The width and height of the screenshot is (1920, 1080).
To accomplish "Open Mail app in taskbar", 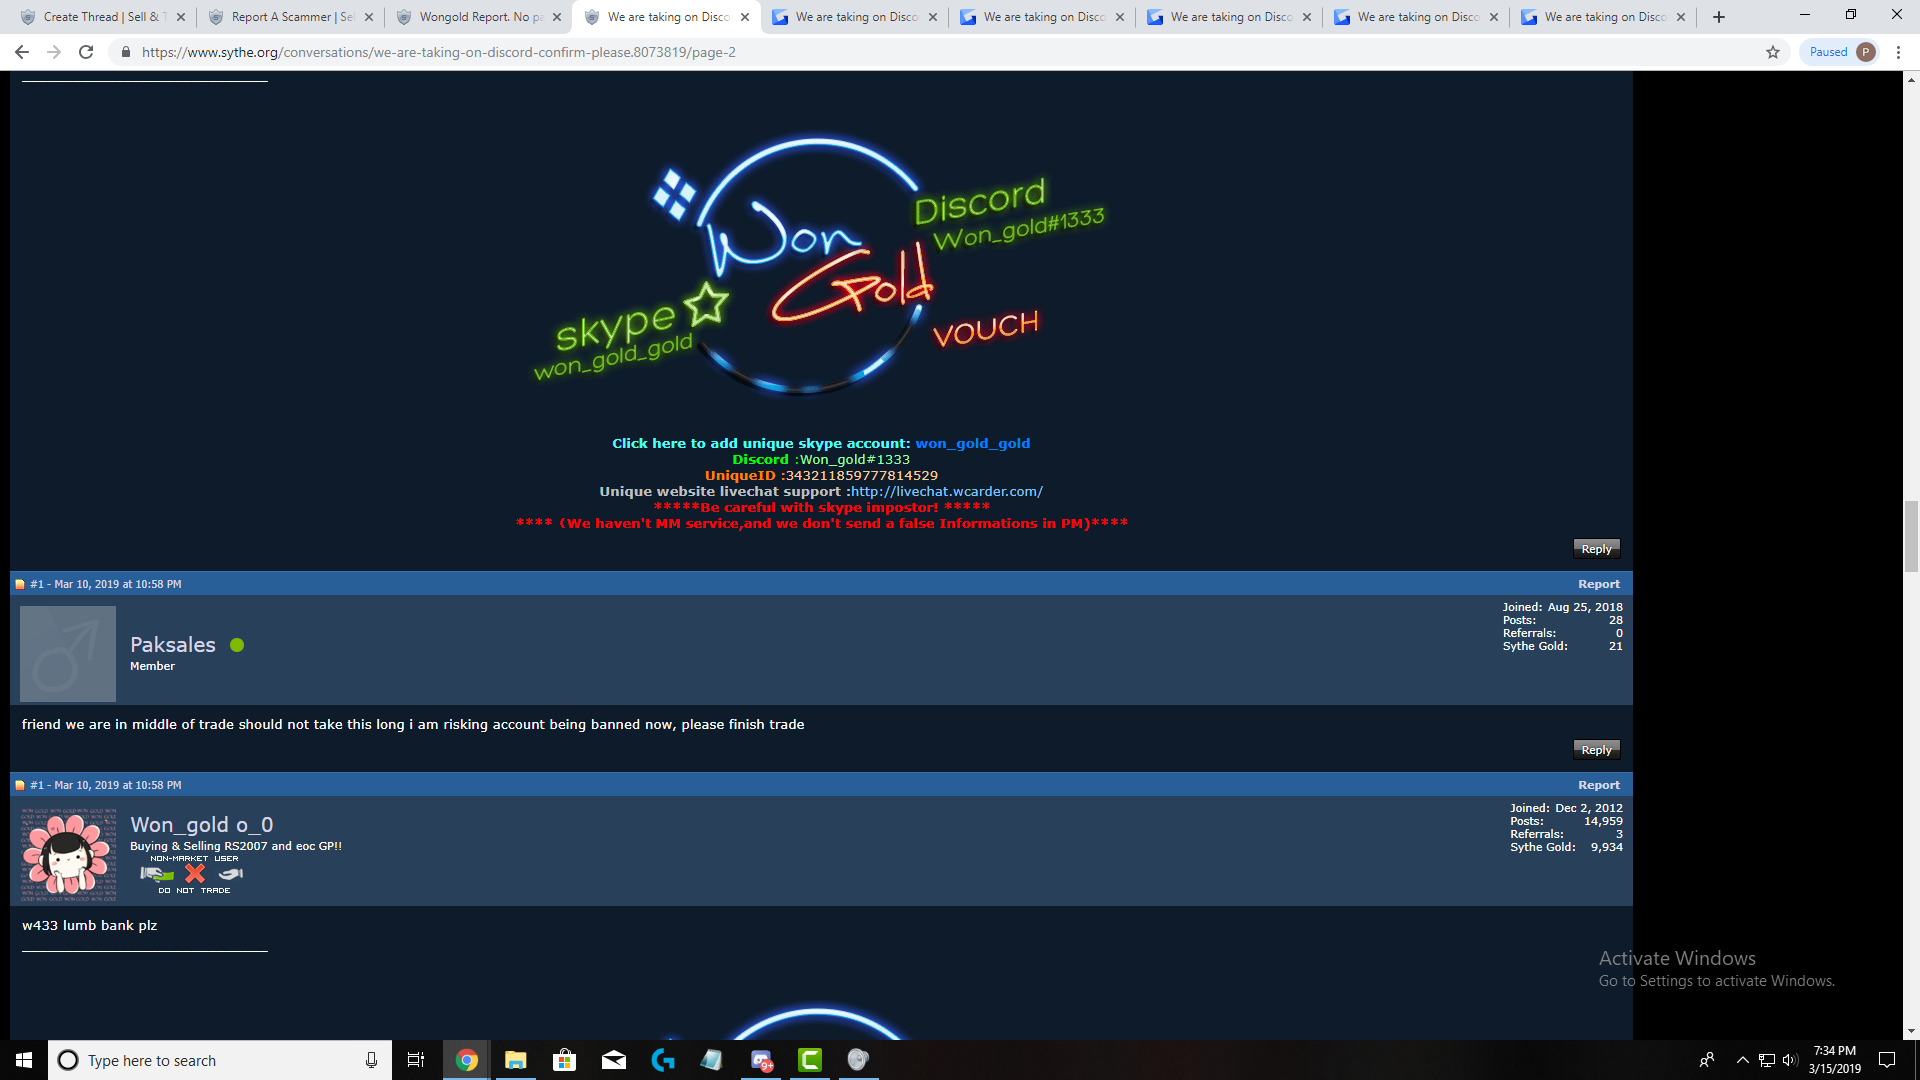I will (x=613, y=1060).
